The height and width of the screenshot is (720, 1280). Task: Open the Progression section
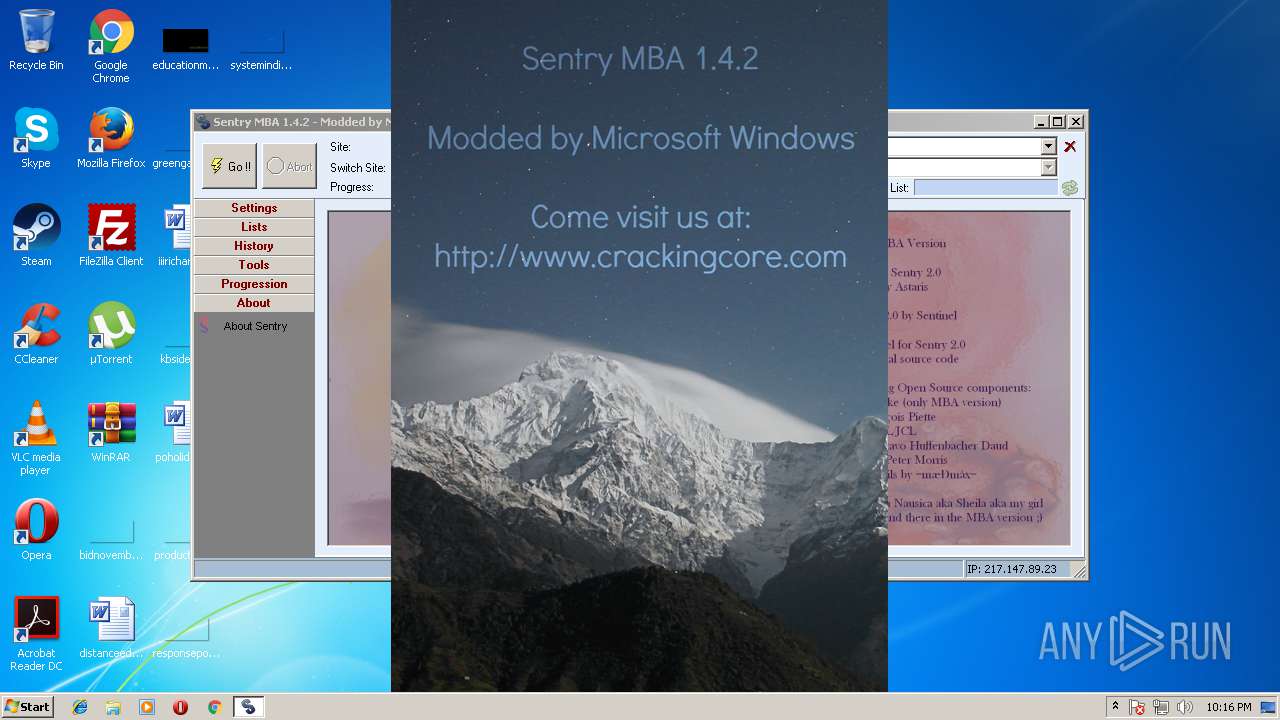(x=254, y=284)
